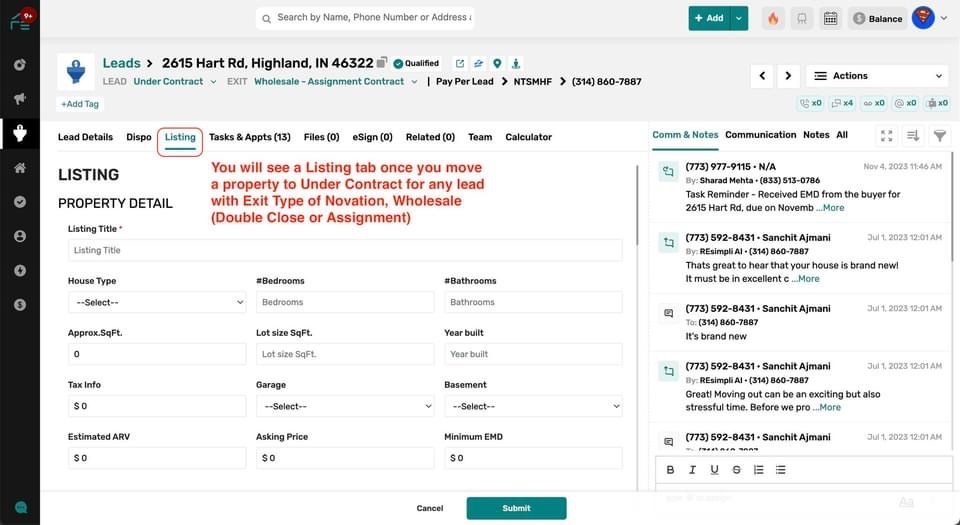Toggle italic formatting in note editor
This screenshot has width=960, height=525.
[692, 469]
